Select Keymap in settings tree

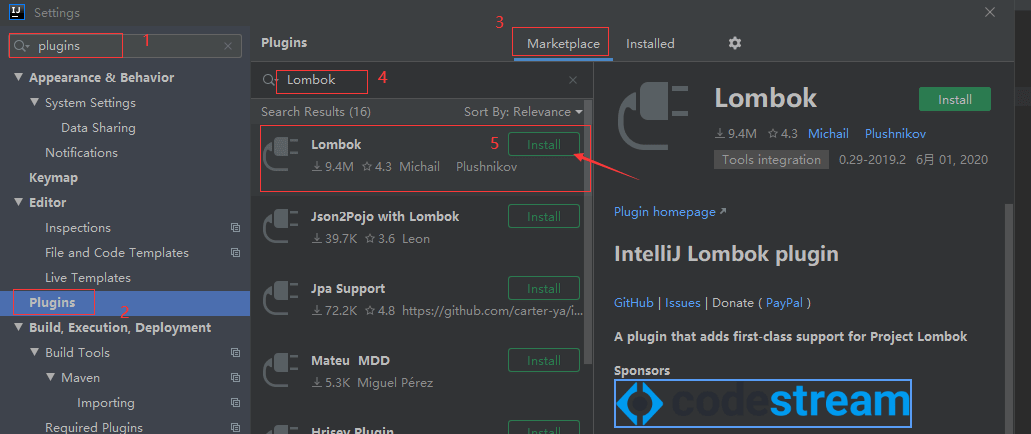[53, 178]
